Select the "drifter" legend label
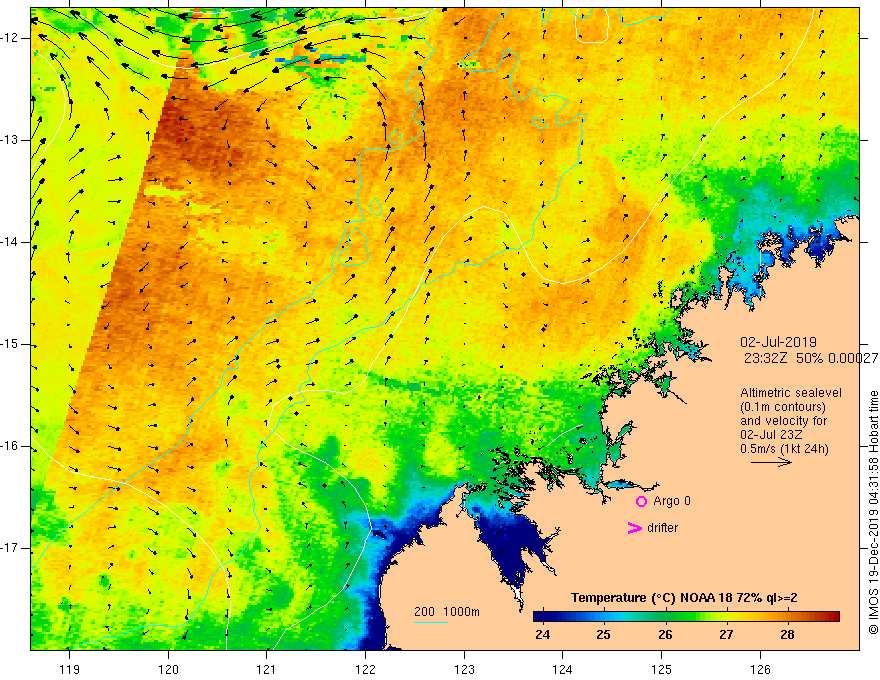The width and height of the screenshot is (880, 680). (662, 528)
